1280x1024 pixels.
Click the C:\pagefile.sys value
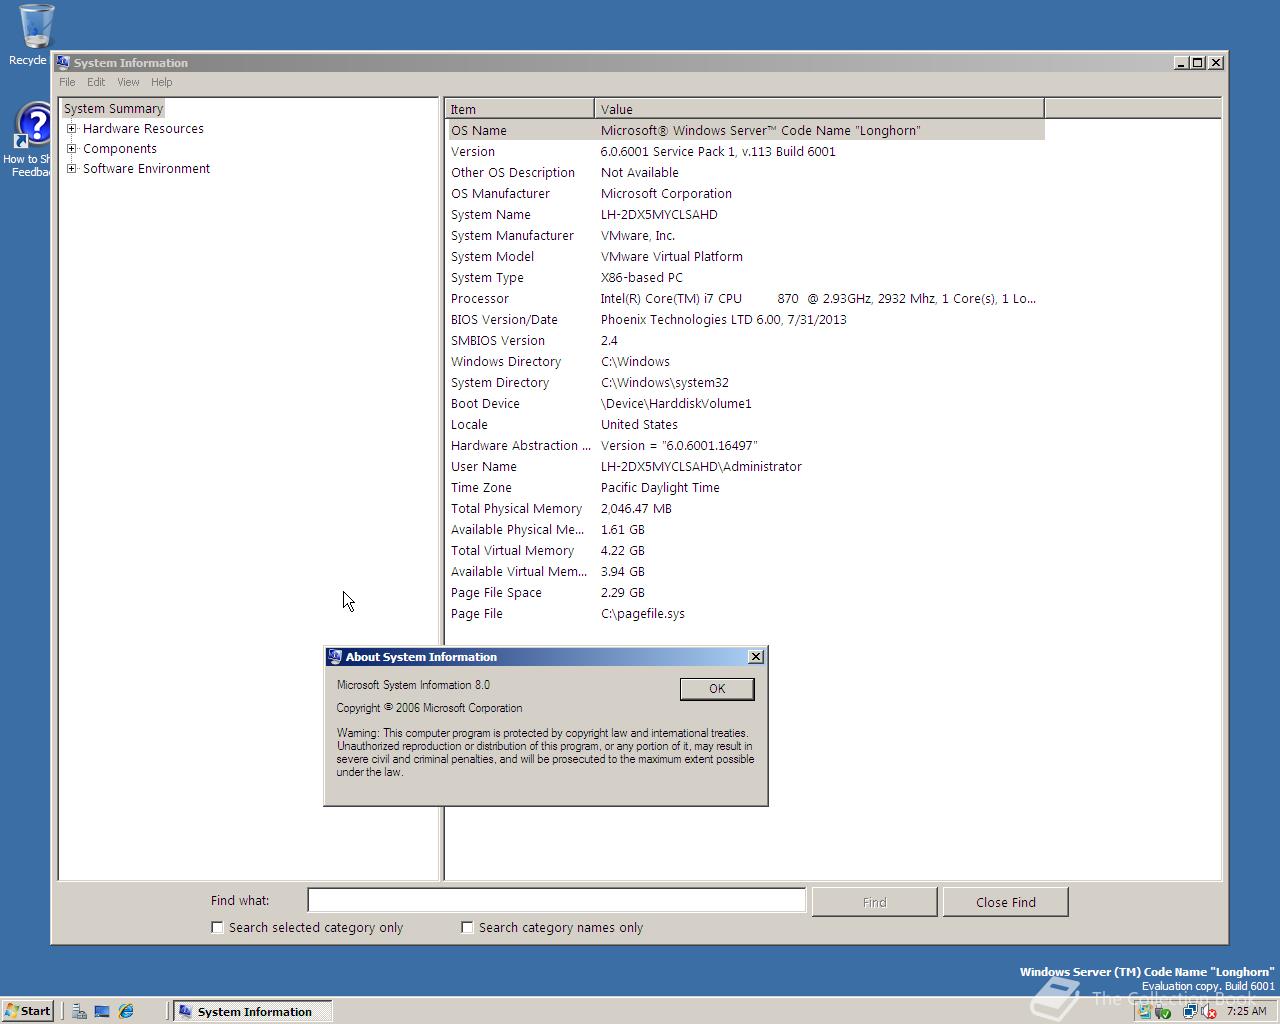click(643, 614)
